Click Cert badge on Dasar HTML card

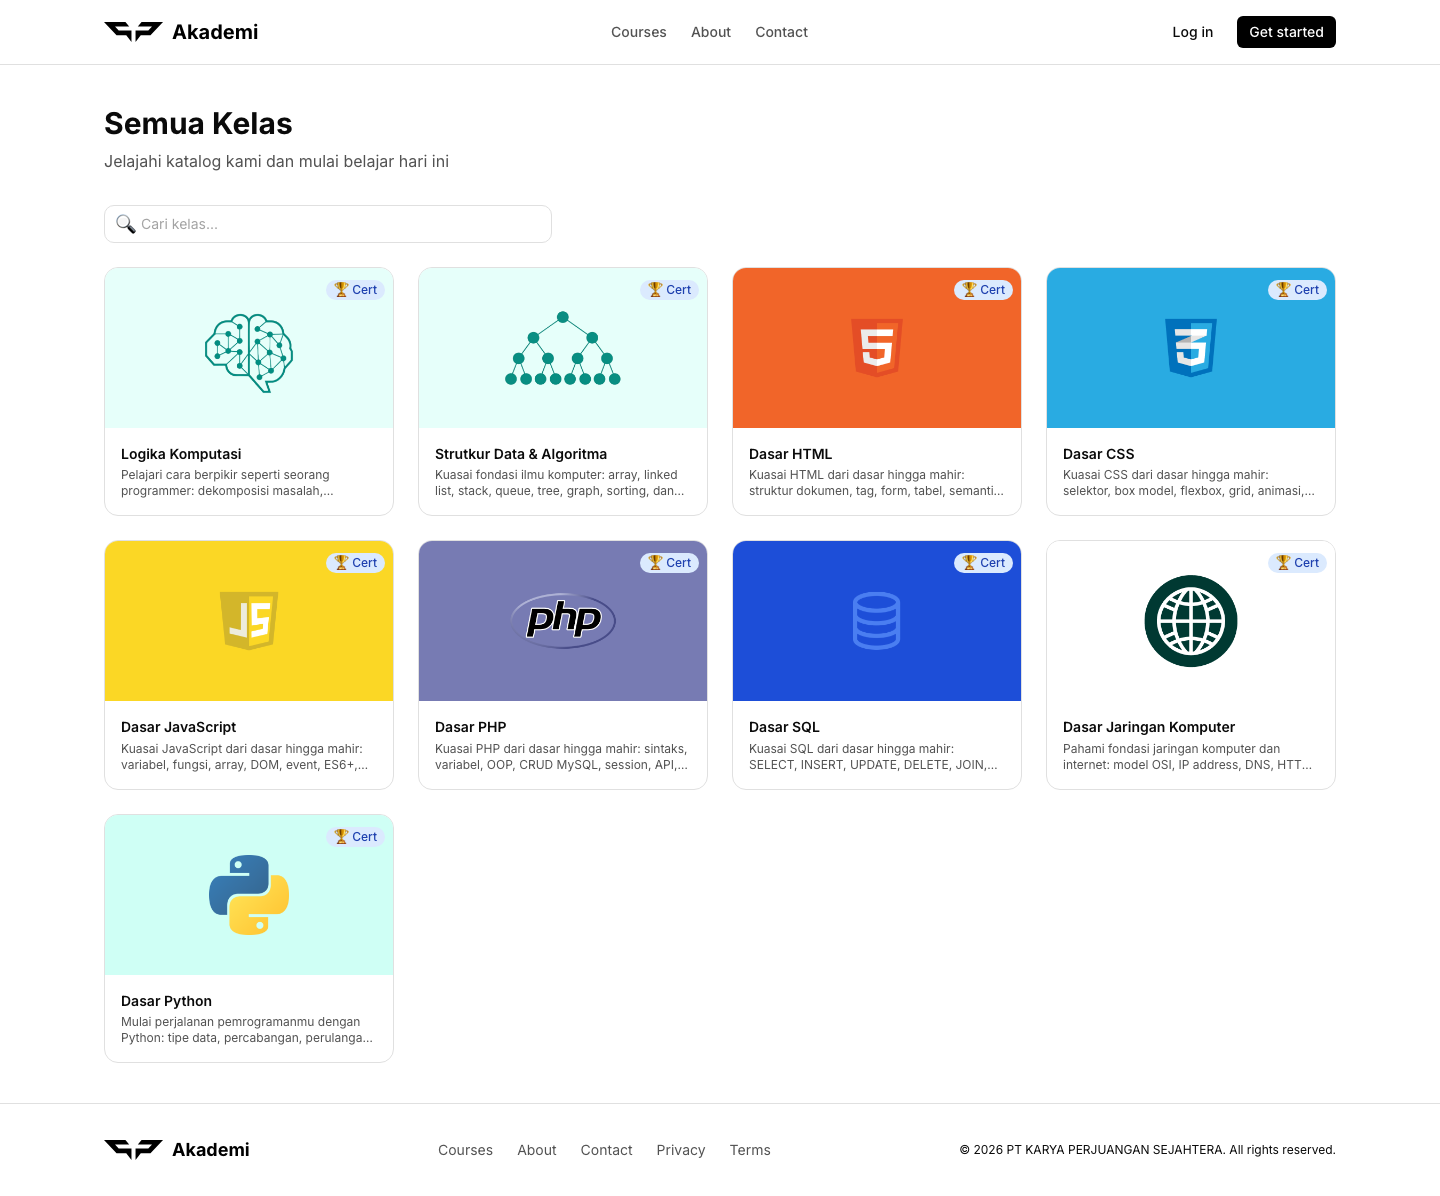[x=984, y=290]
